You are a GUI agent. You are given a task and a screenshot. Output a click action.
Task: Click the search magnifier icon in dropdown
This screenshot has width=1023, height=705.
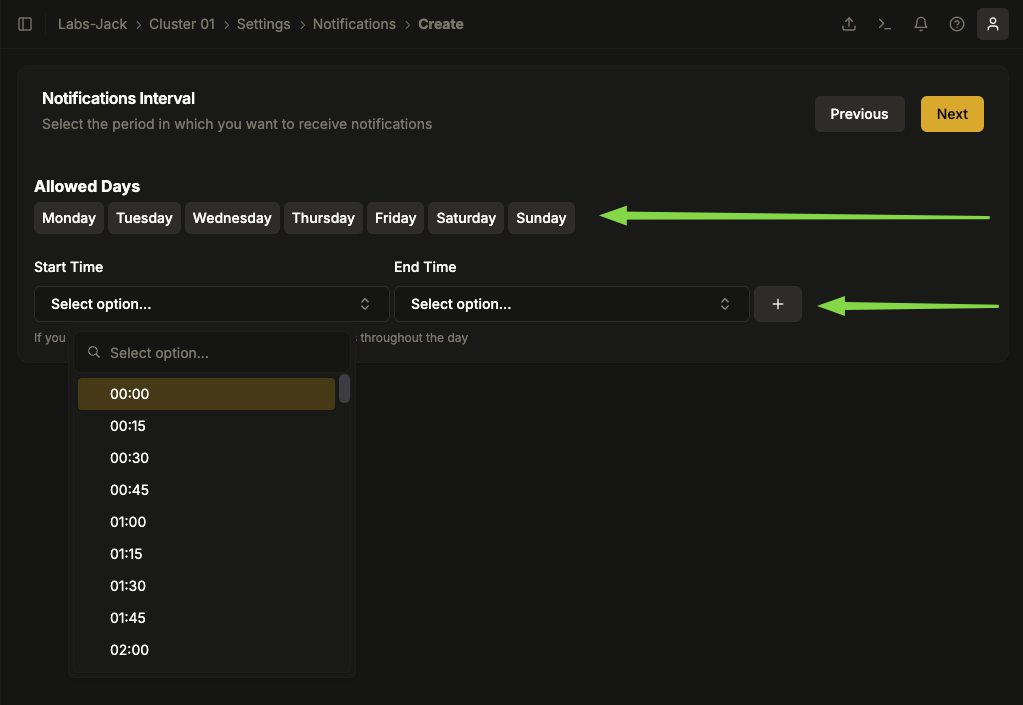(x=94, y=352)
